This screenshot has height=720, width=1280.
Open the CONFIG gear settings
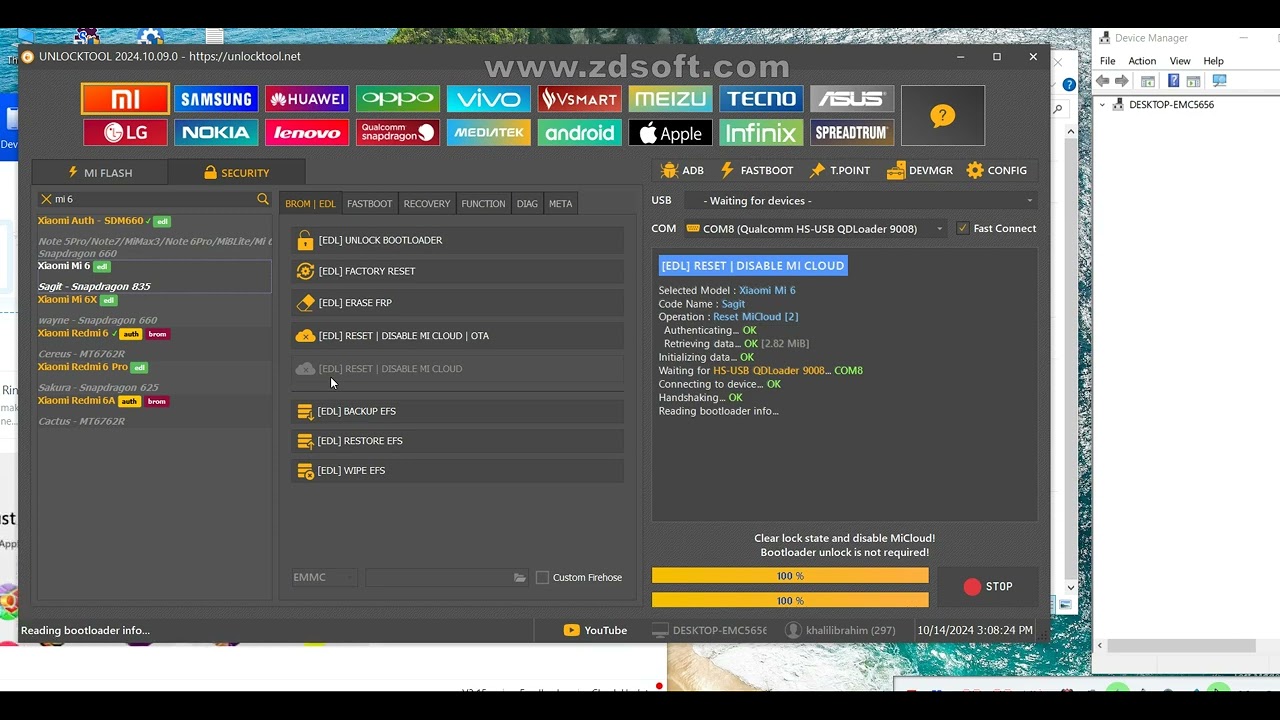point(997,171)
